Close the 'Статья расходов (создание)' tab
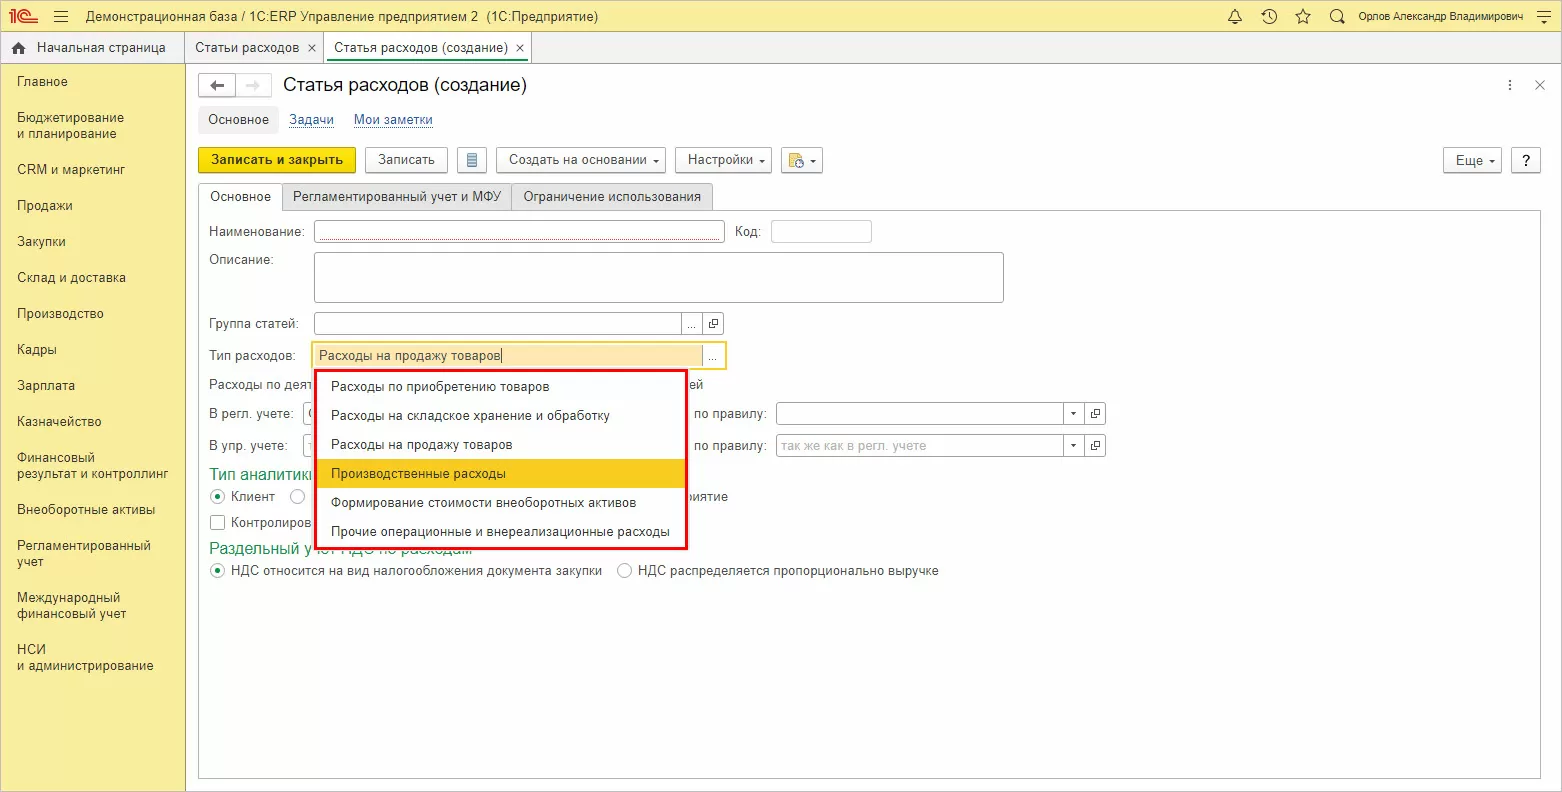The height and width of the screenshot is (792, 1562). (520, 48)
